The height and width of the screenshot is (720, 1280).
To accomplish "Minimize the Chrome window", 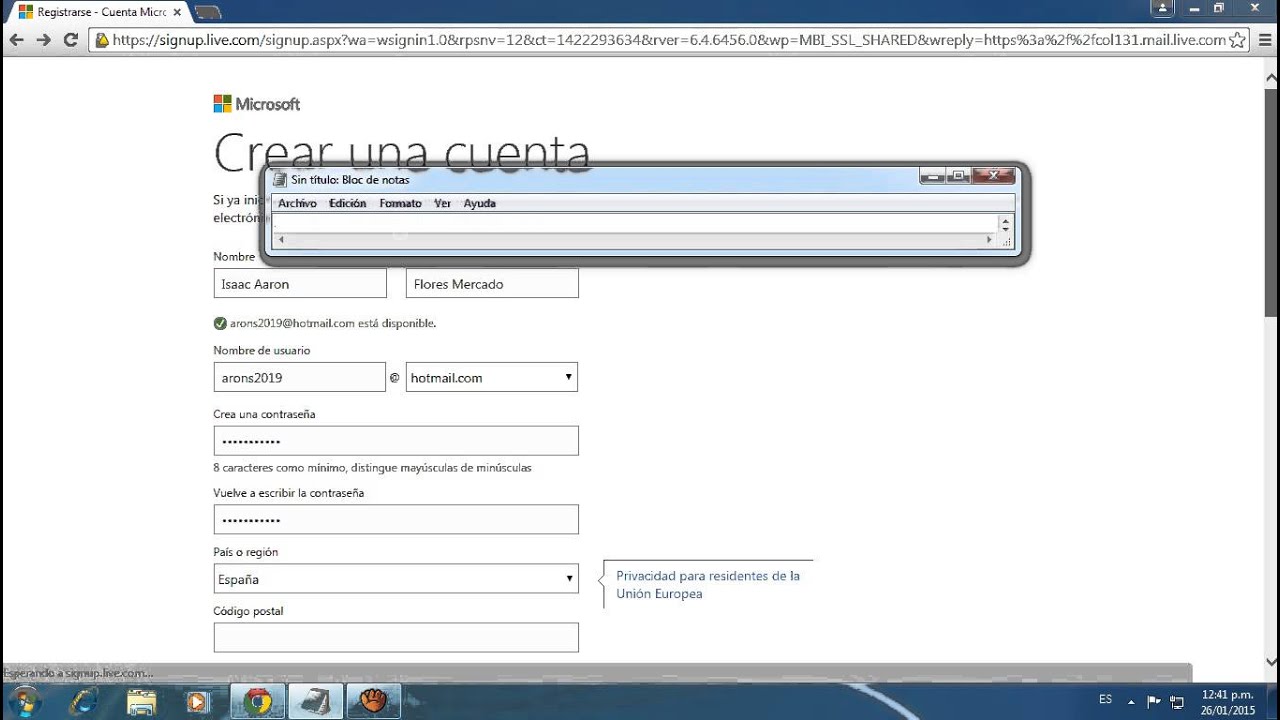I will (1192, 8).
